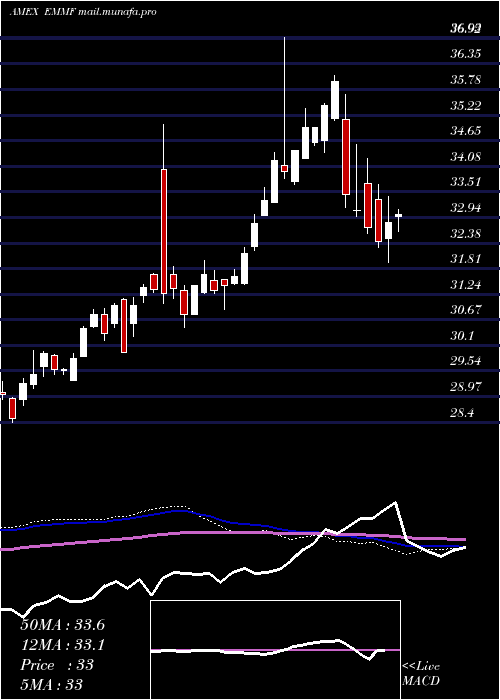Select the 30.1 price axis label
Screen dimensions: 500x700
coord(462,335)
